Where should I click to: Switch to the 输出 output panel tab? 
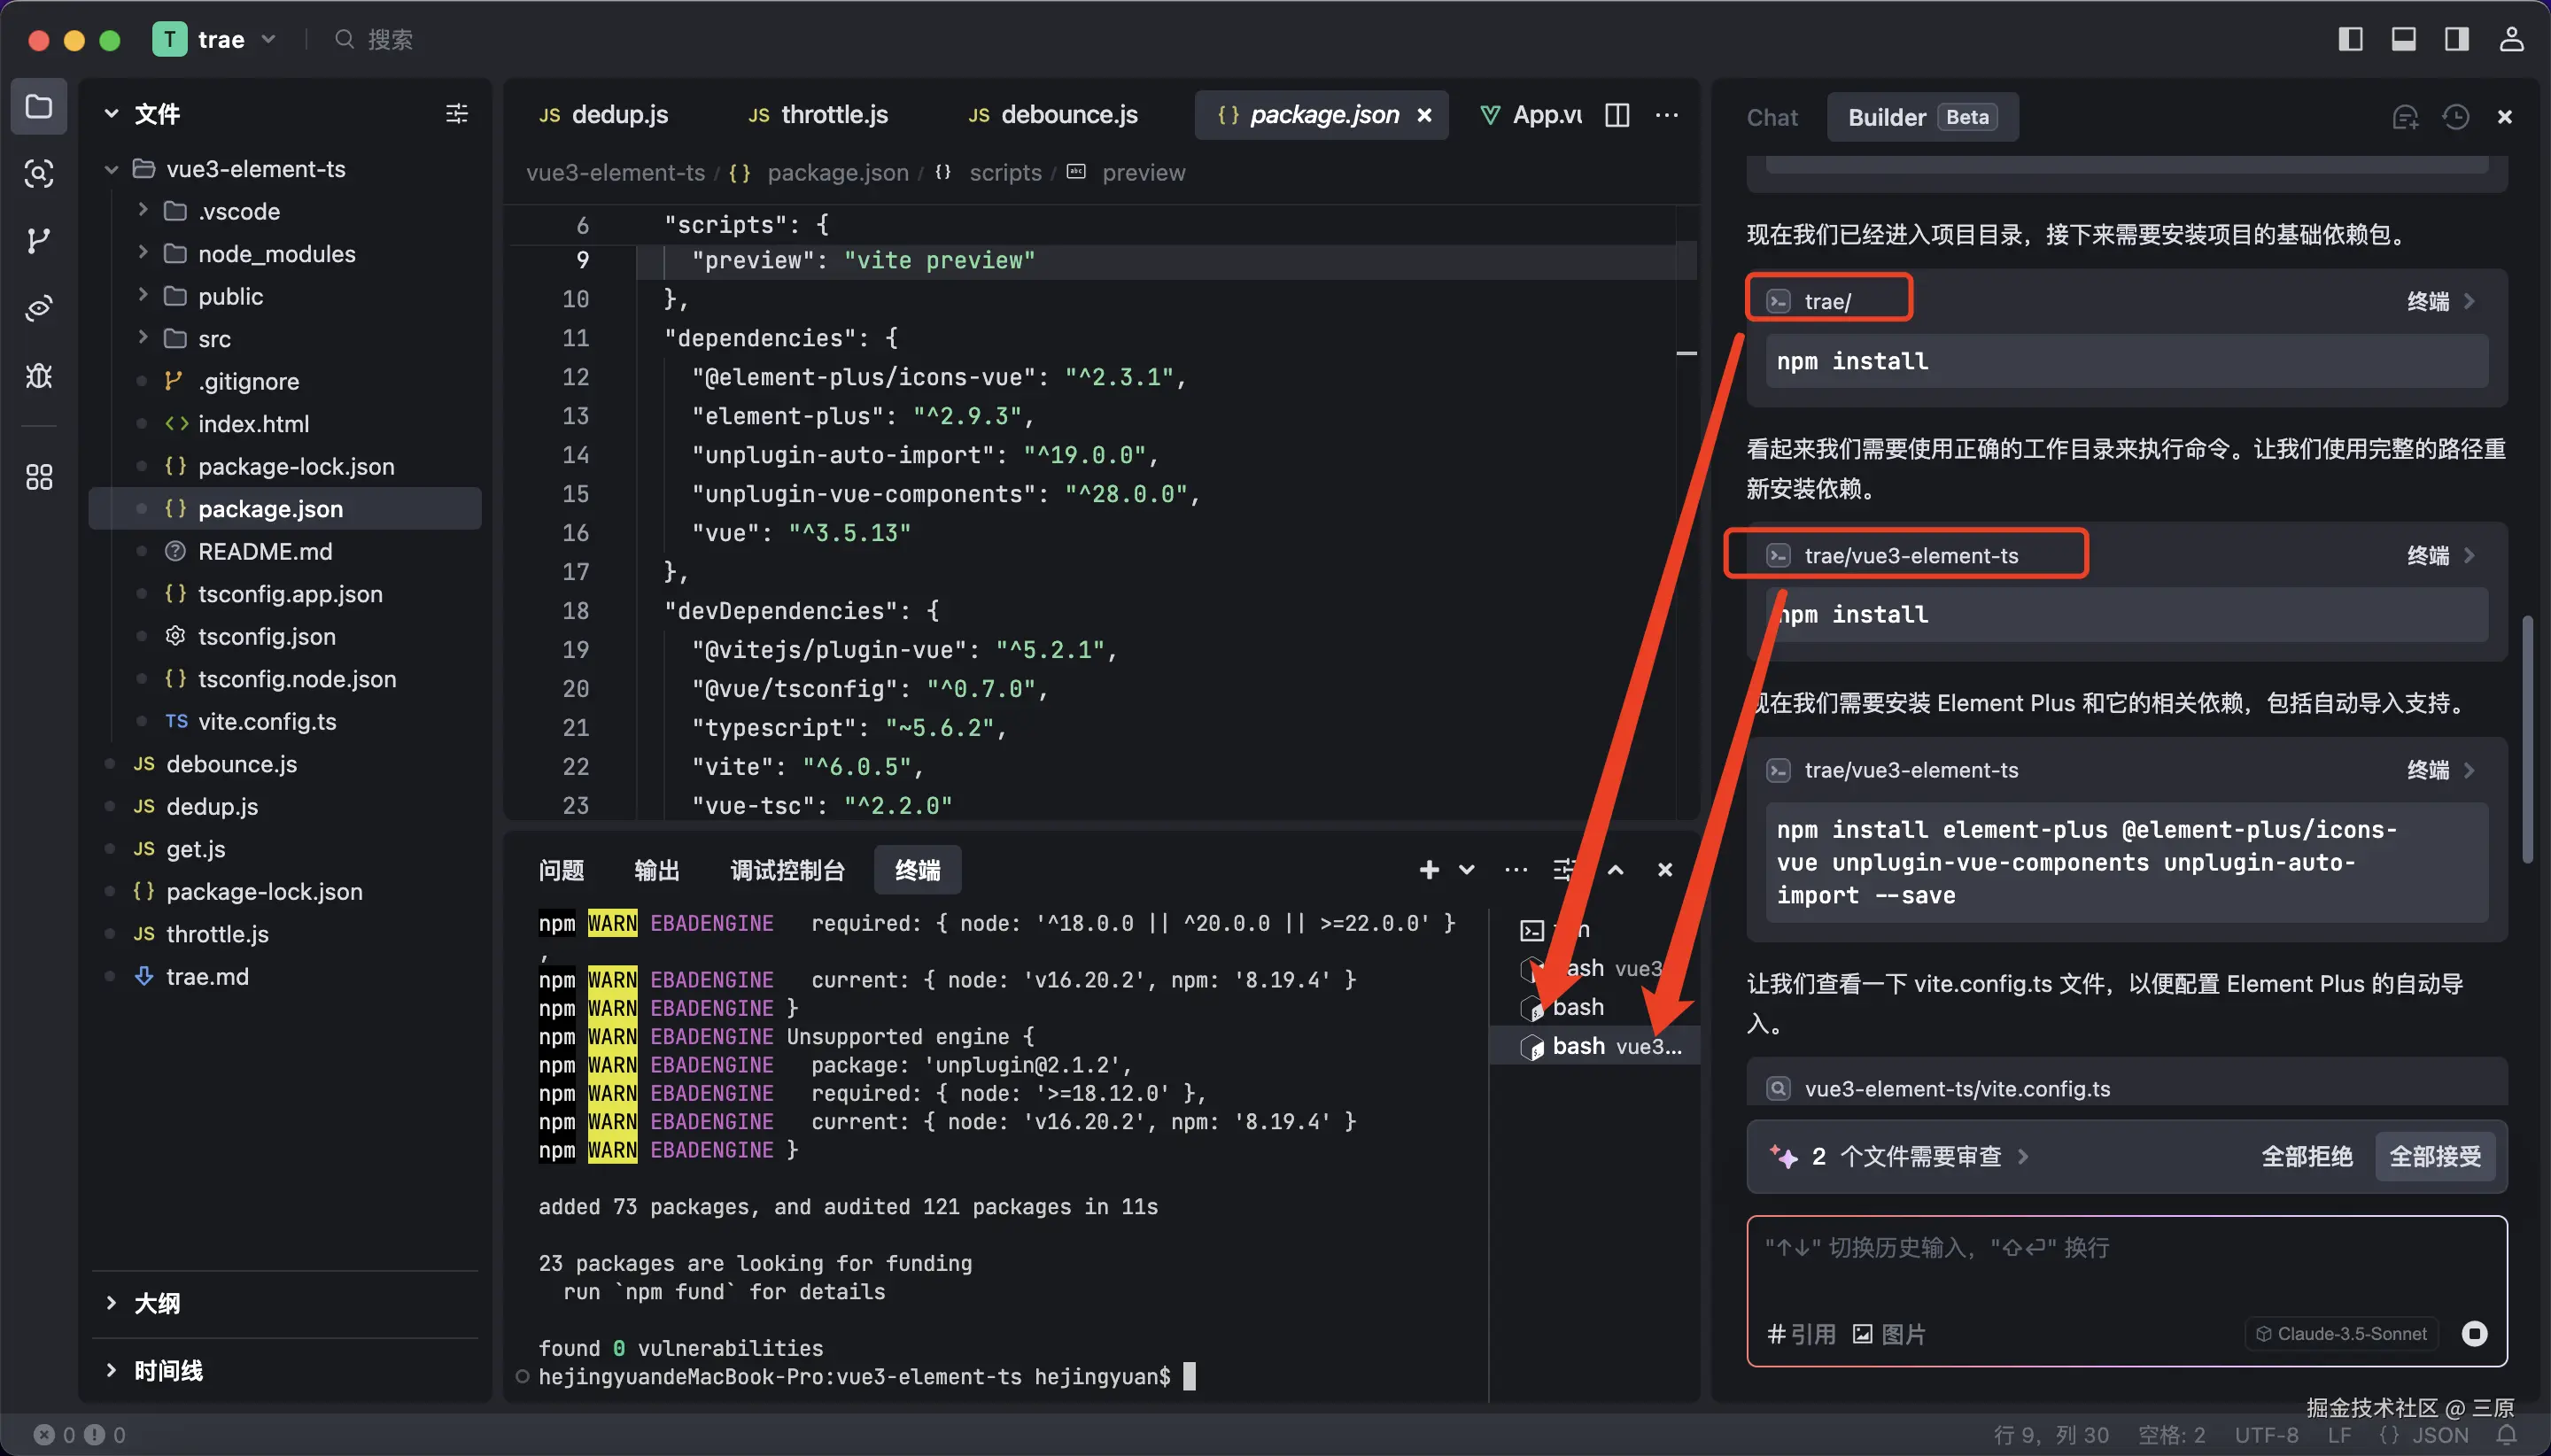point(656,870)
